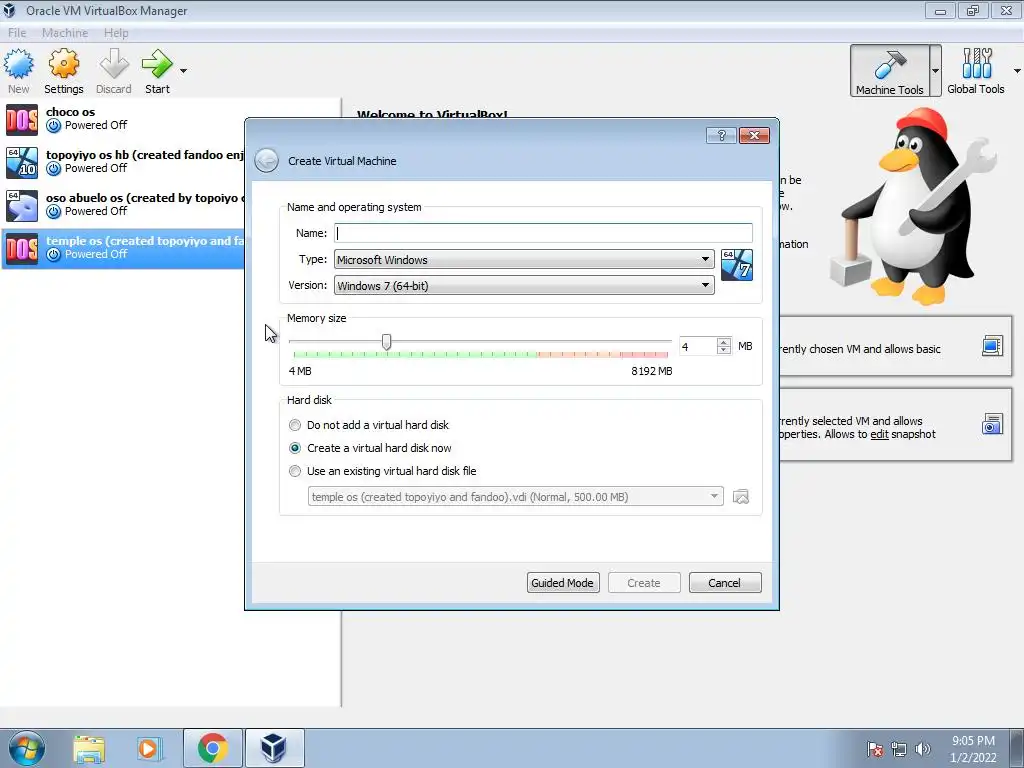
Task: Select temple os DOS icon
Action: coord(22,249)
